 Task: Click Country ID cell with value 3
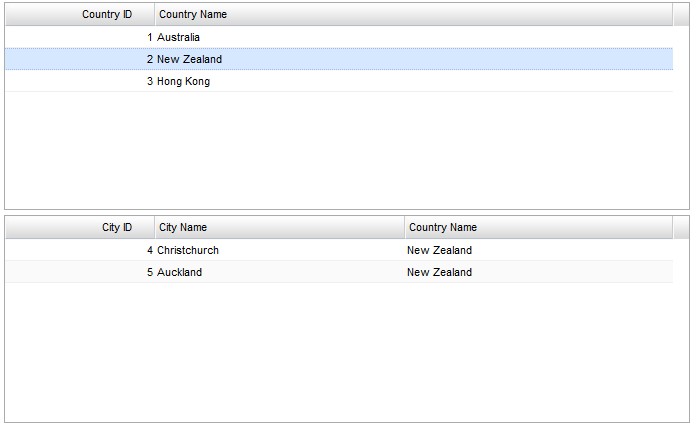150,82
